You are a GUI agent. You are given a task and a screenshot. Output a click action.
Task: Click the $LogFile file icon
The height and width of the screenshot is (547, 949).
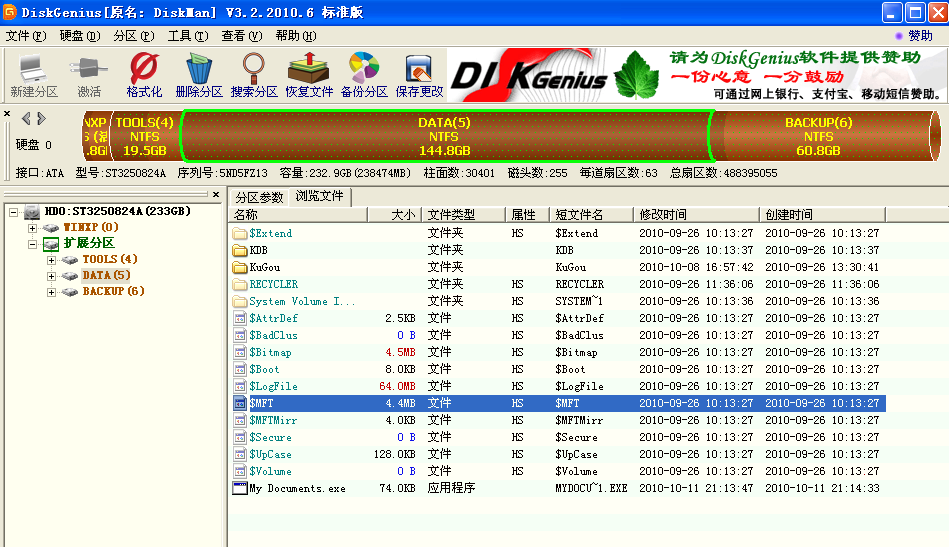point(240,386)
